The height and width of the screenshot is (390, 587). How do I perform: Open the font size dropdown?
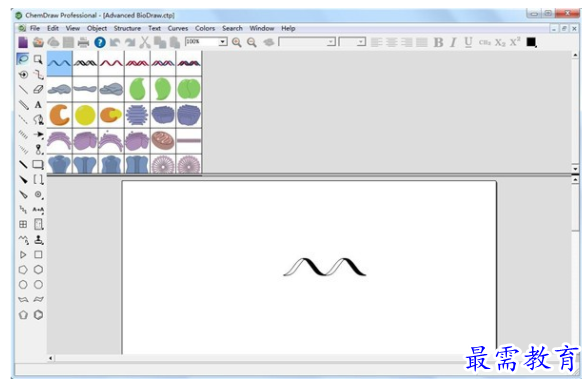point(361,42)
